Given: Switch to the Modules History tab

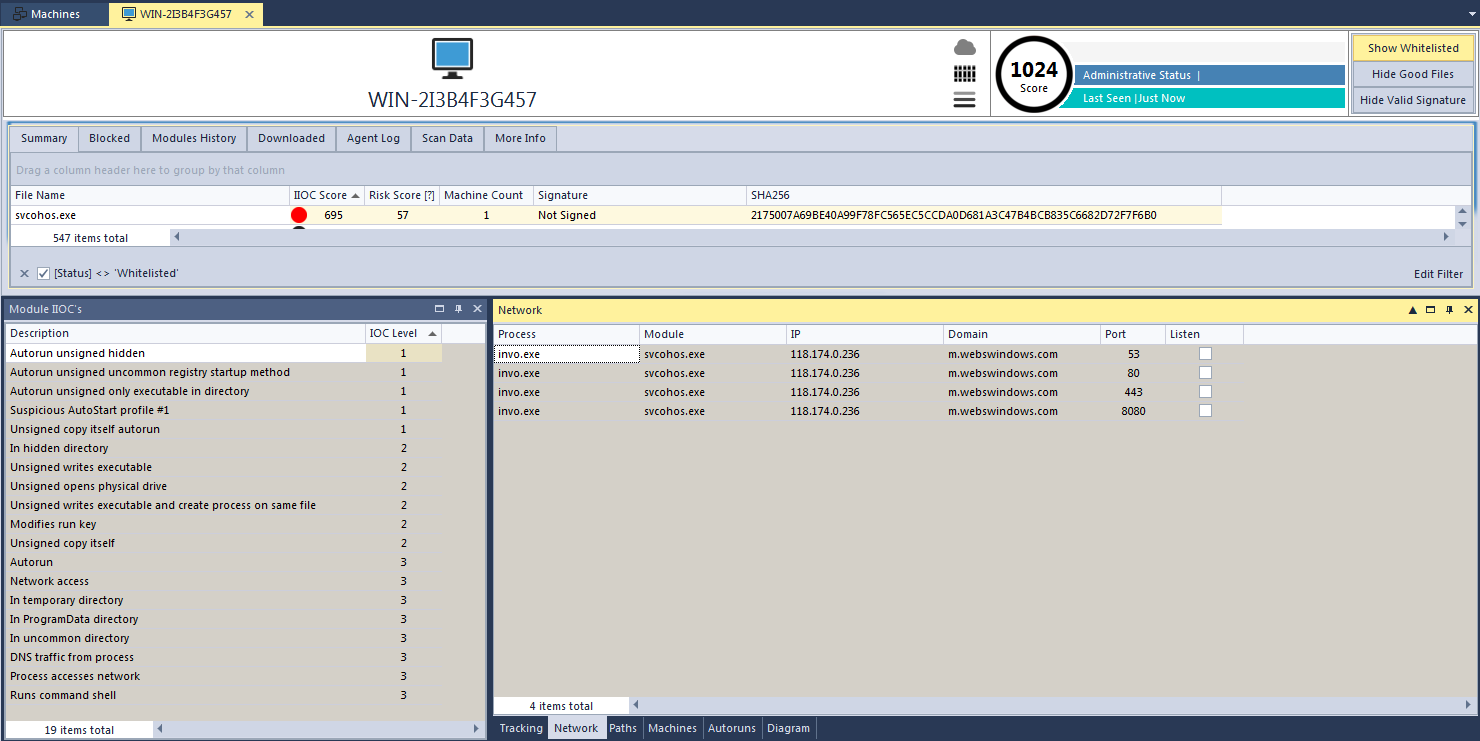Looking at the screenshot, I should click(194, 138).
